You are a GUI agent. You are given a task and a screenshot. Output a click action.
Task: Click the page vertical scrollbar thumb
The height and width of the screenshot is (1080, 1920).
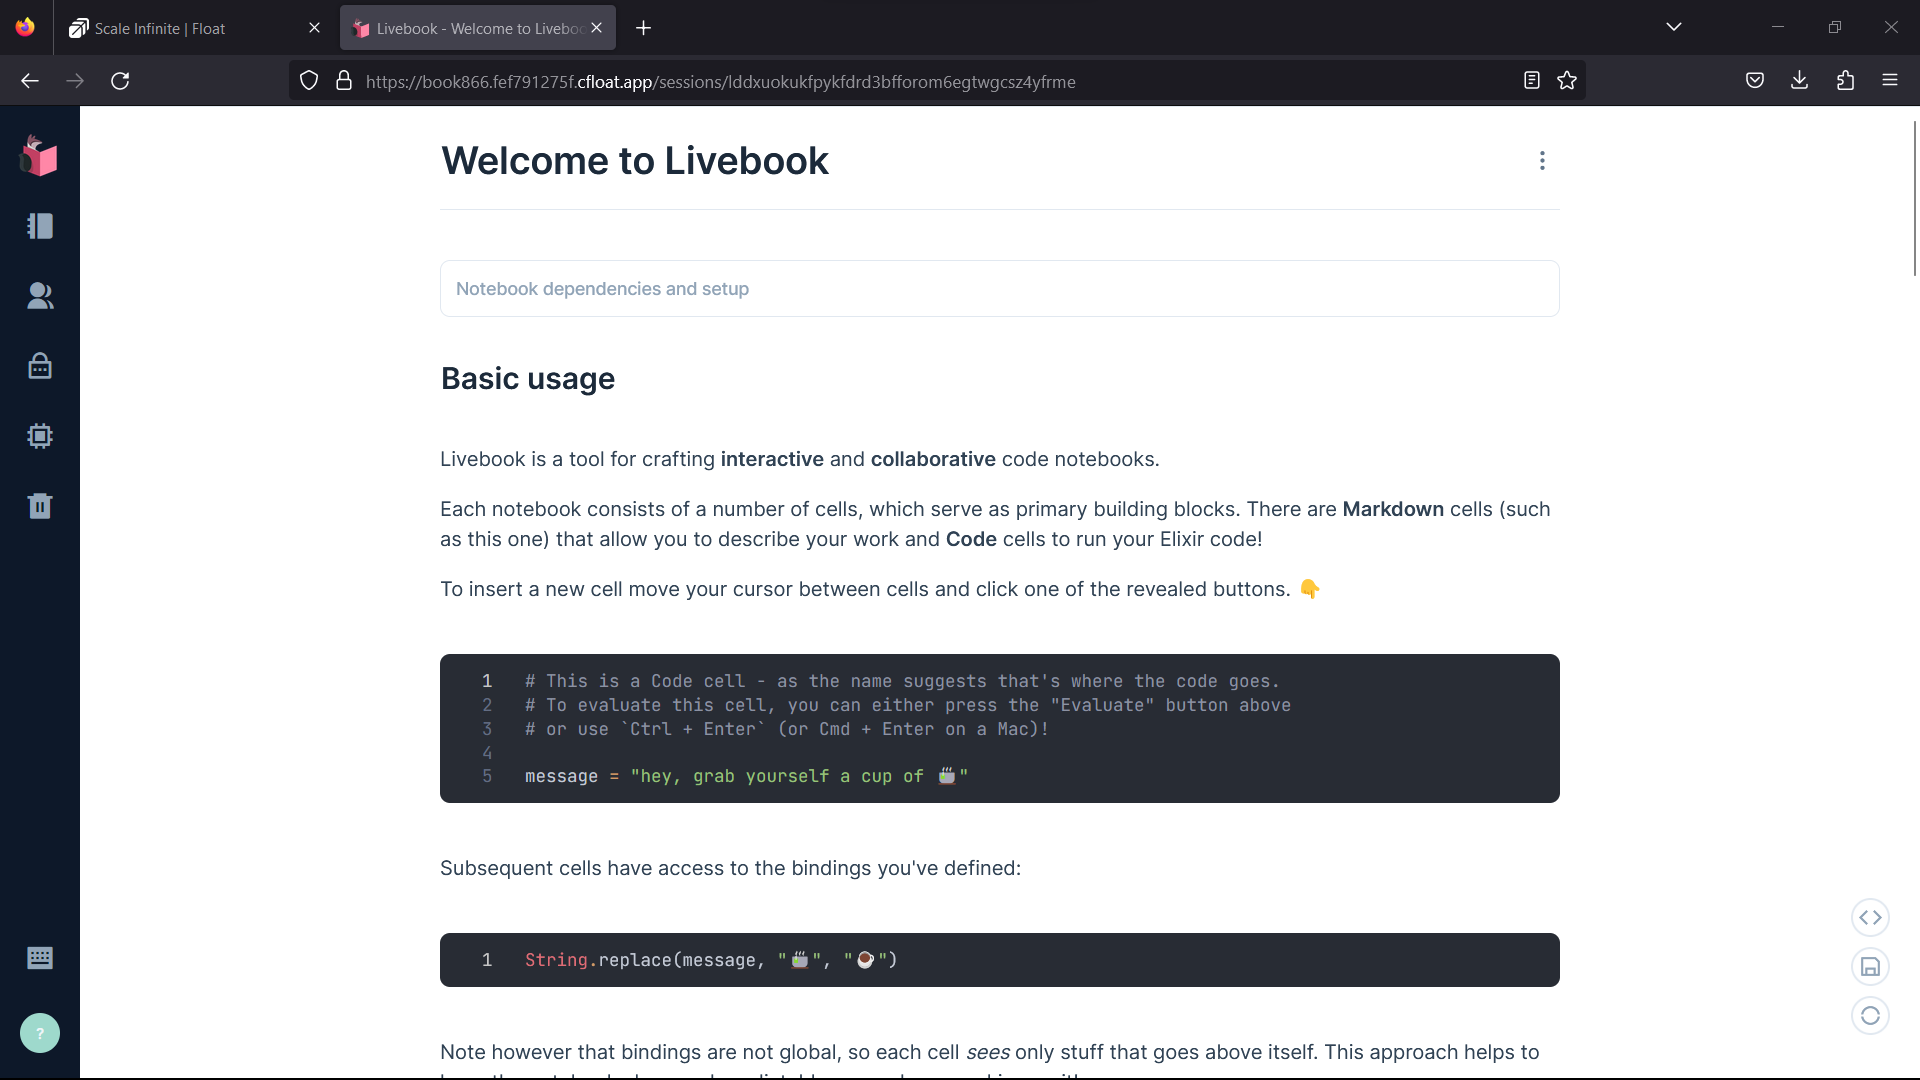[x=1915, y=198]
